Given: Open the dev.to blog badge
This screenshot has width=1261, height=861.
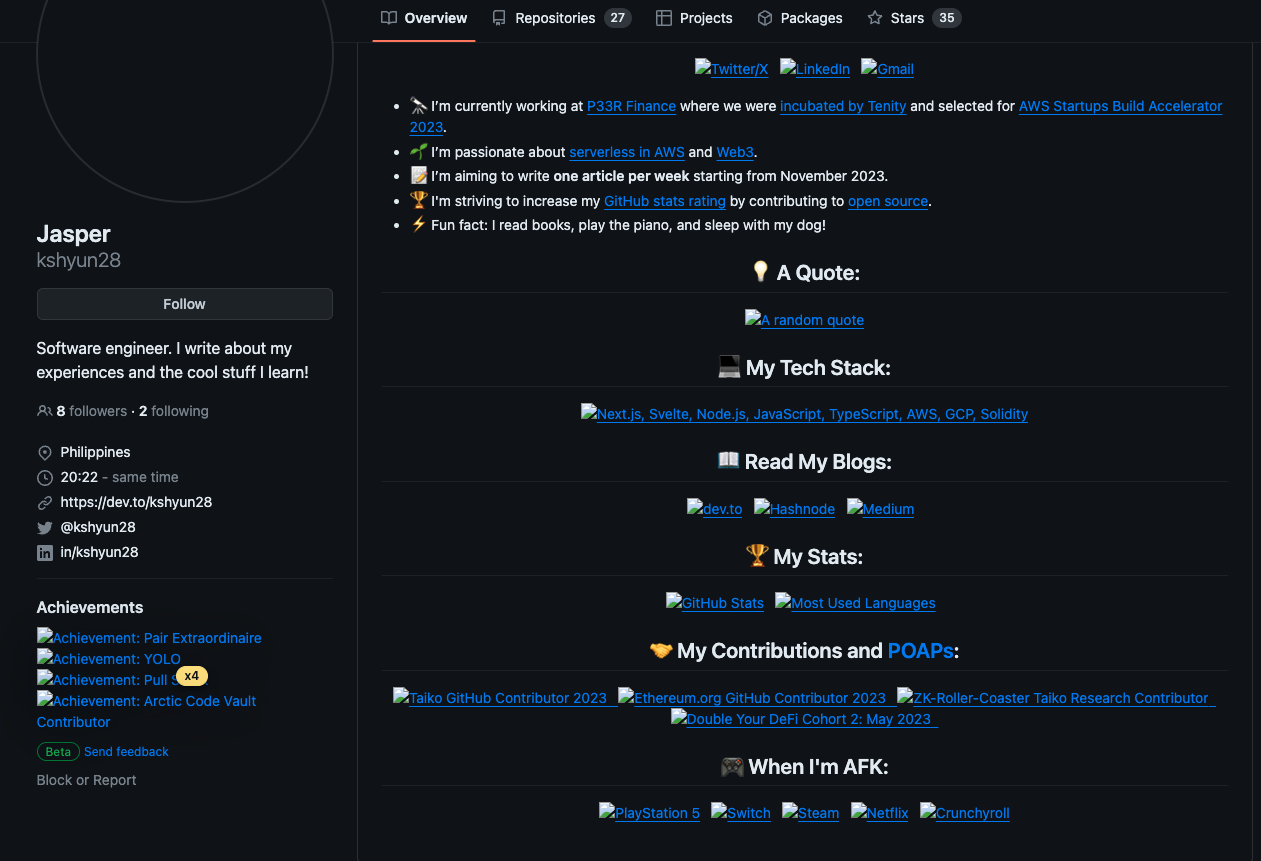Looking at the screenshot, I should [x=714, y=509].
